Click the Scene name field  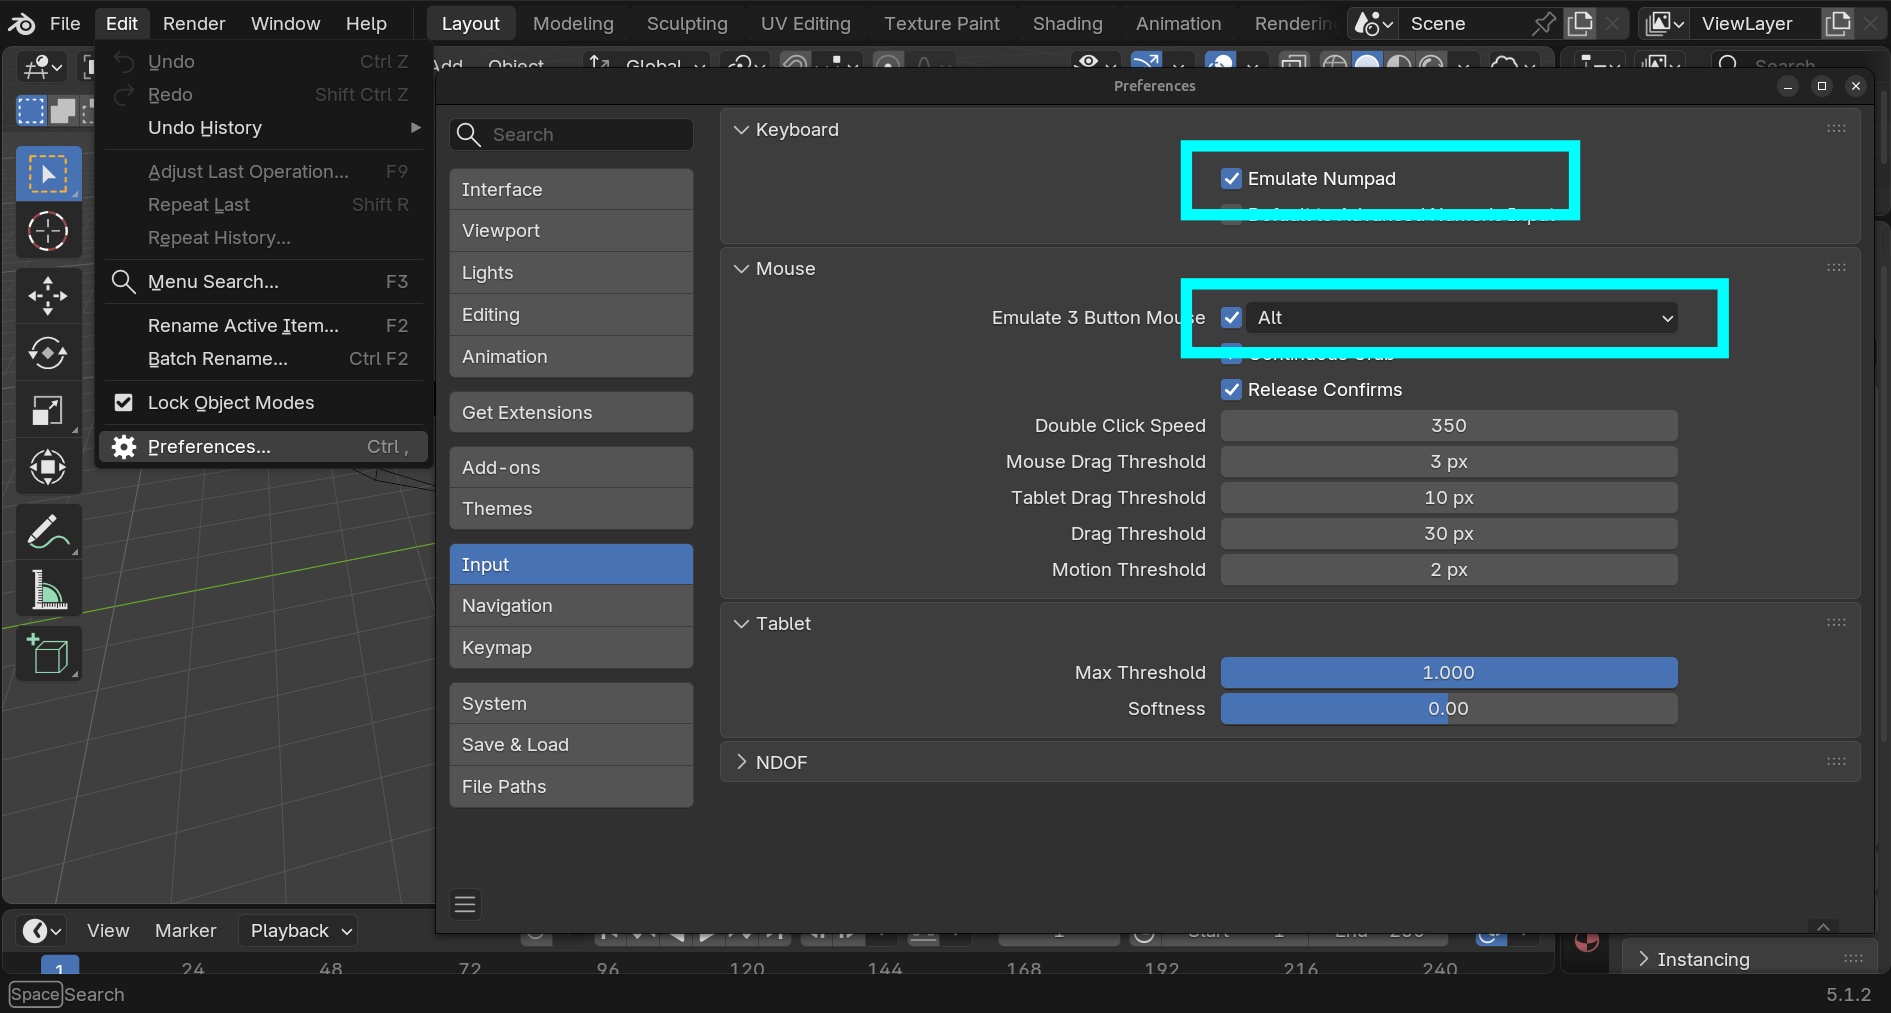coord(1463,23)
